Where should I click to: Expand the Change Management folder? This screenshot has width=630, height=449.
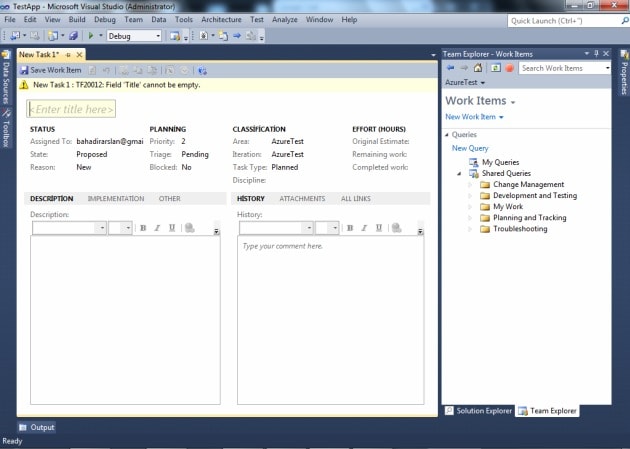[x=470, y=185]
